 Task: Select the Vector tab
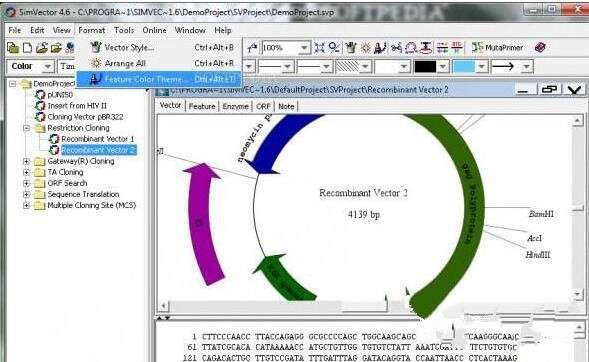pyautogui.click(x=171, y=106)
